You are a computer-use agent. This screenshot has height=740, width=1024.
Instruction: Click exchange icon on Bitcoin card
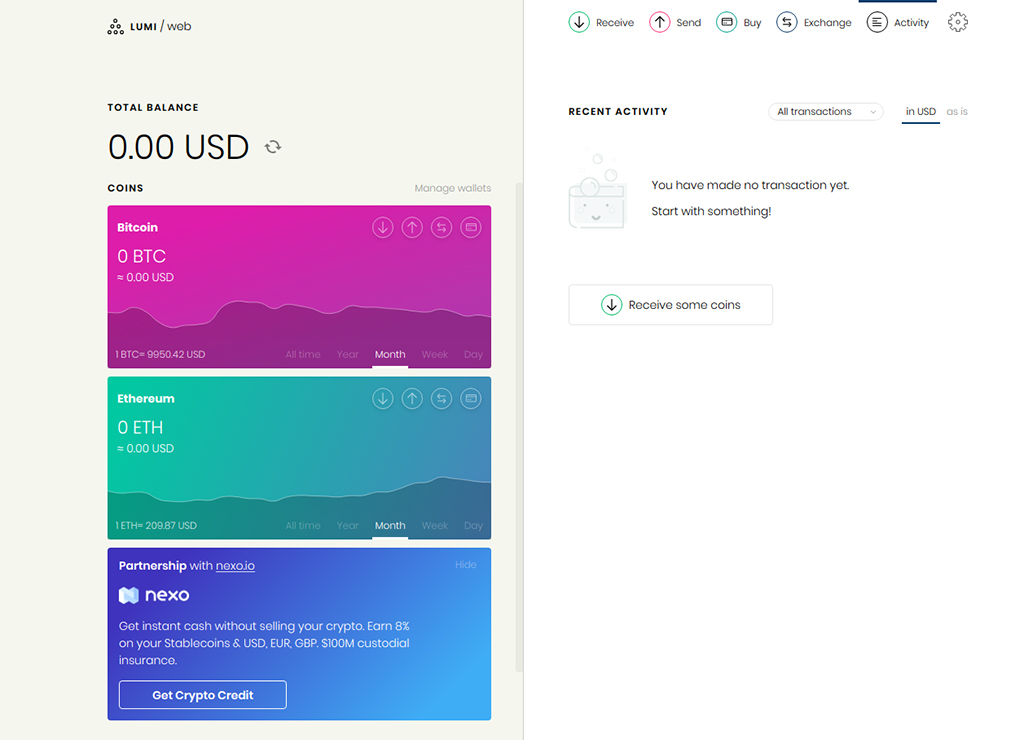click(441, 227)
